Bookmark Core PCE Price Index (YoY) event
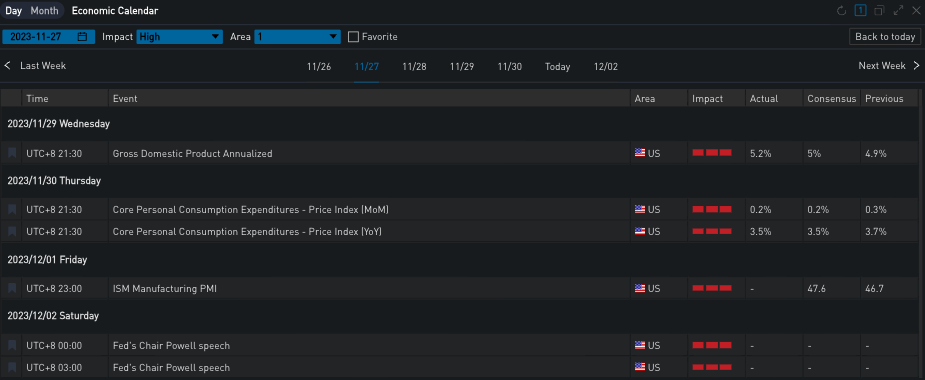Image resolution: width=925 pixels, height=380 pixels. point(12,232)
